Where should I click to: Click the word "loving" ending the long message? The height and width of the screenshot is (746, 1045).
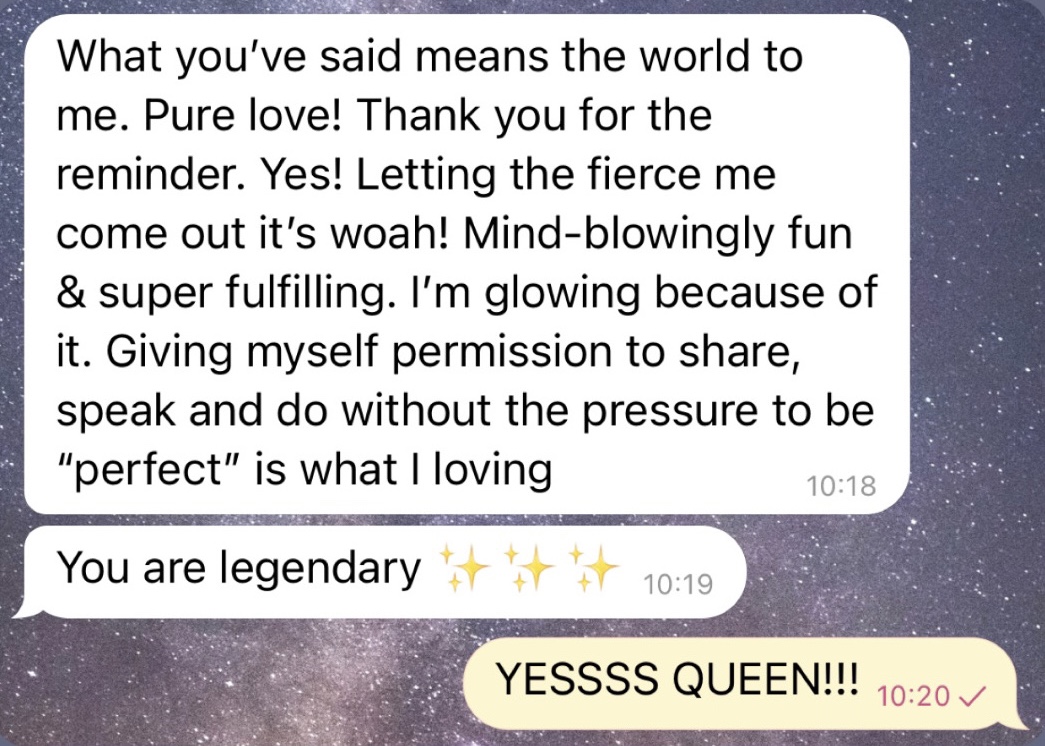tap(493, 470)
